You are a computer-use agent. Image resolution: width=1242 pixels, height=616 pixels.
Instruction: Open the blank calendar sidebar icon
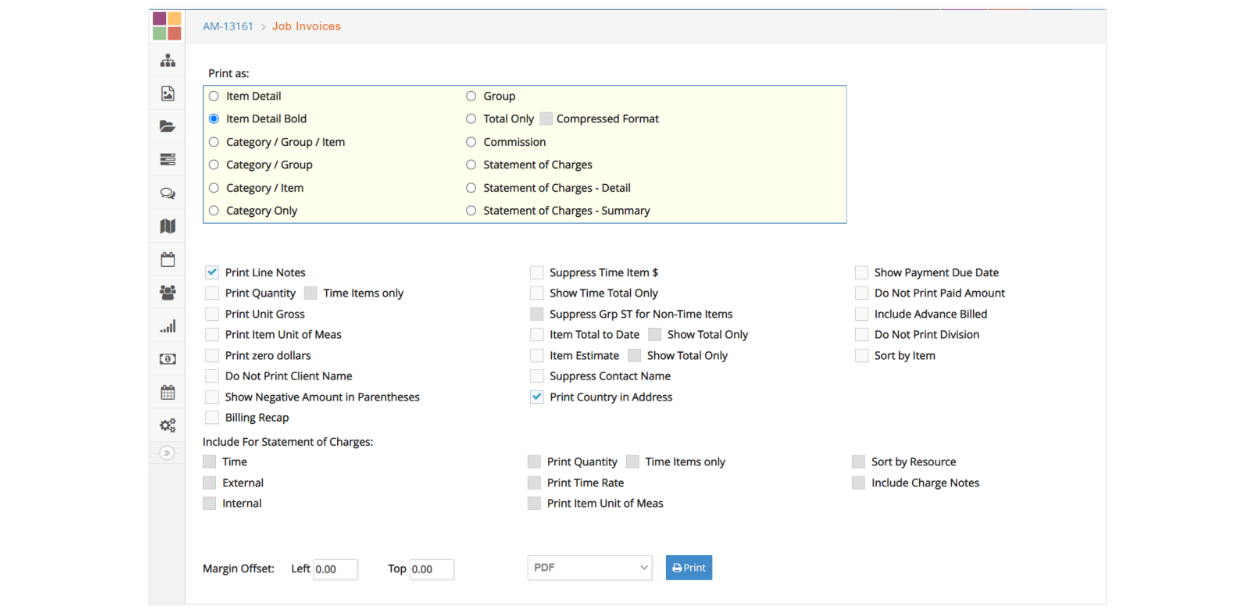point(167,260)
